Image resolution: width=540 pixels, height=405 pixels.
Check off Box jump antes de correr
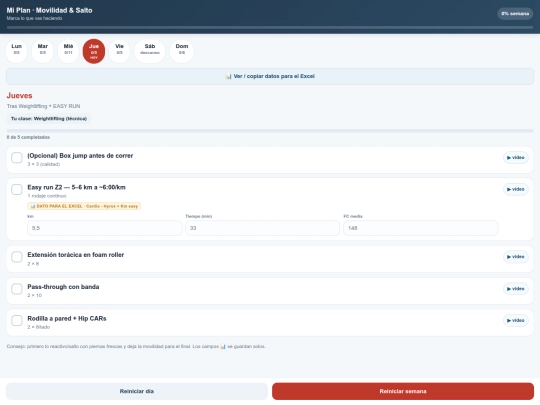click(x=17, y=158)
